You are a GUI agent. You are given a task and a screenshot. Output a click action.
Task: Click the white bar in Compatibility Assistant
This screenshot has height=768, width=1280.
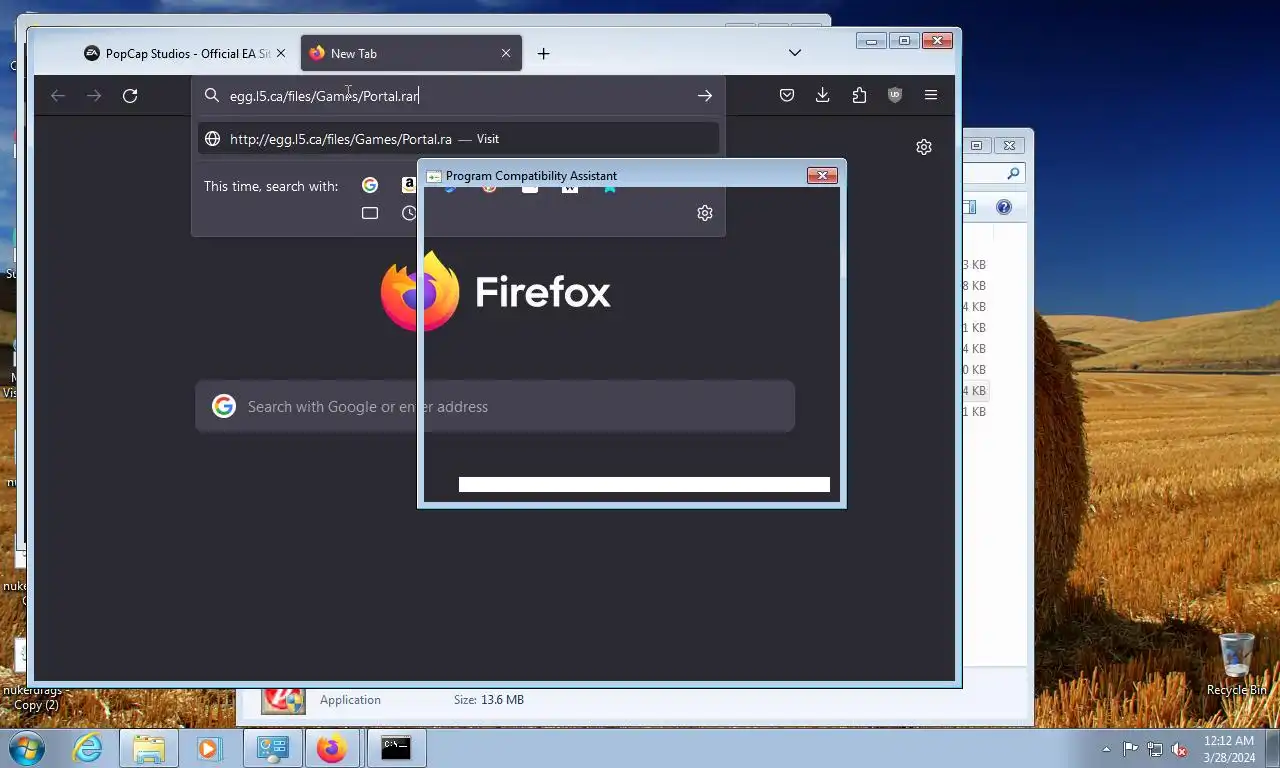(x=644, y=485)
